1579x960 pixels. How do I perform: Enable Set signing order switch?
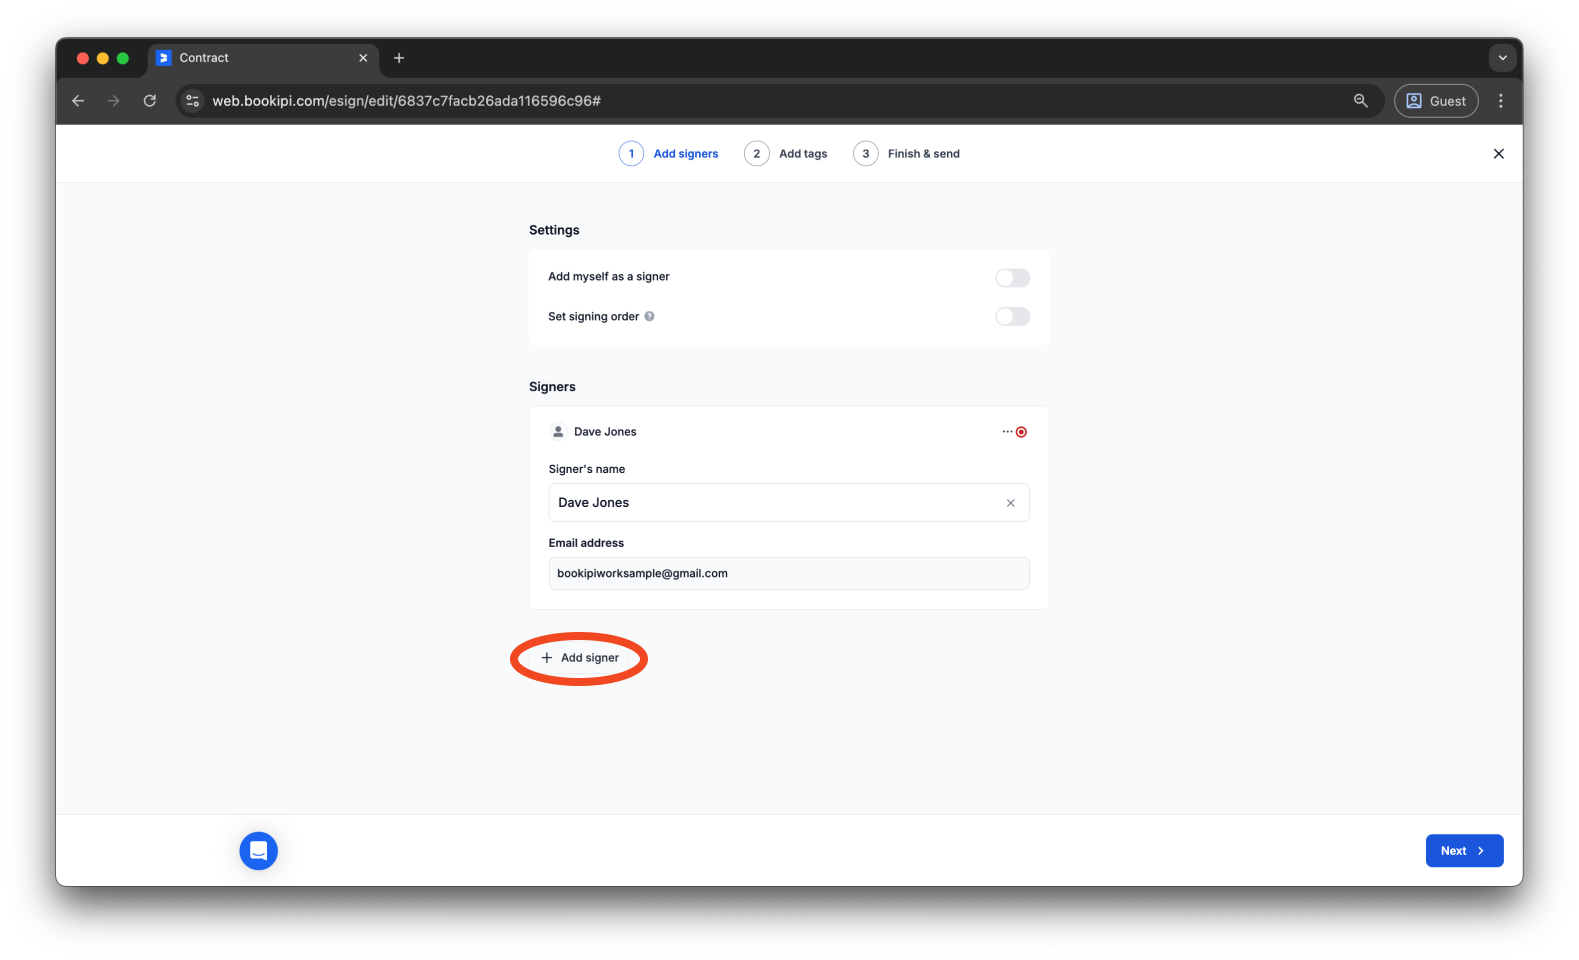coord(1012,316)
